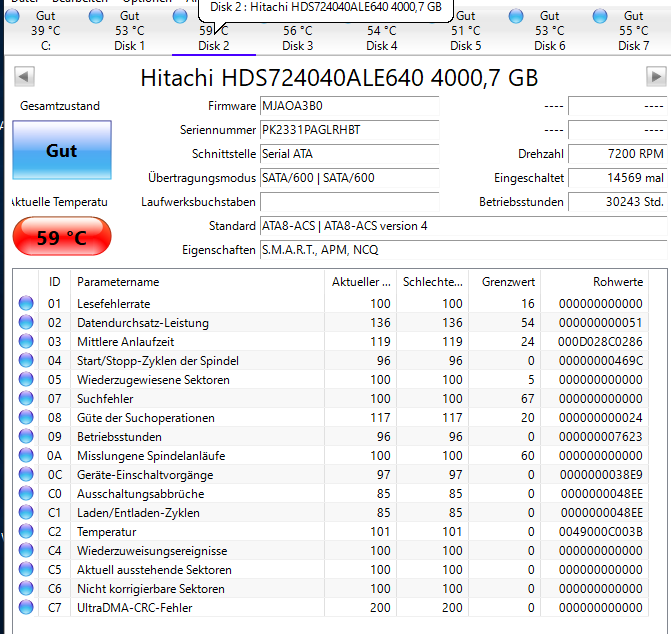671x634 pixels.
Task: Click the empty Laufwerksbuchstaben field
Action: pyautogui.click(x=350, y=202)
